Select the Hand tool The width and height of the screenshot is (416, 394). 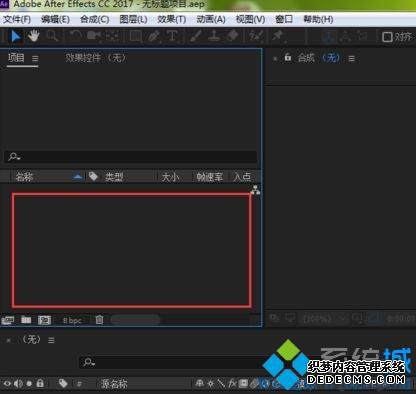(x=33, y=36)
